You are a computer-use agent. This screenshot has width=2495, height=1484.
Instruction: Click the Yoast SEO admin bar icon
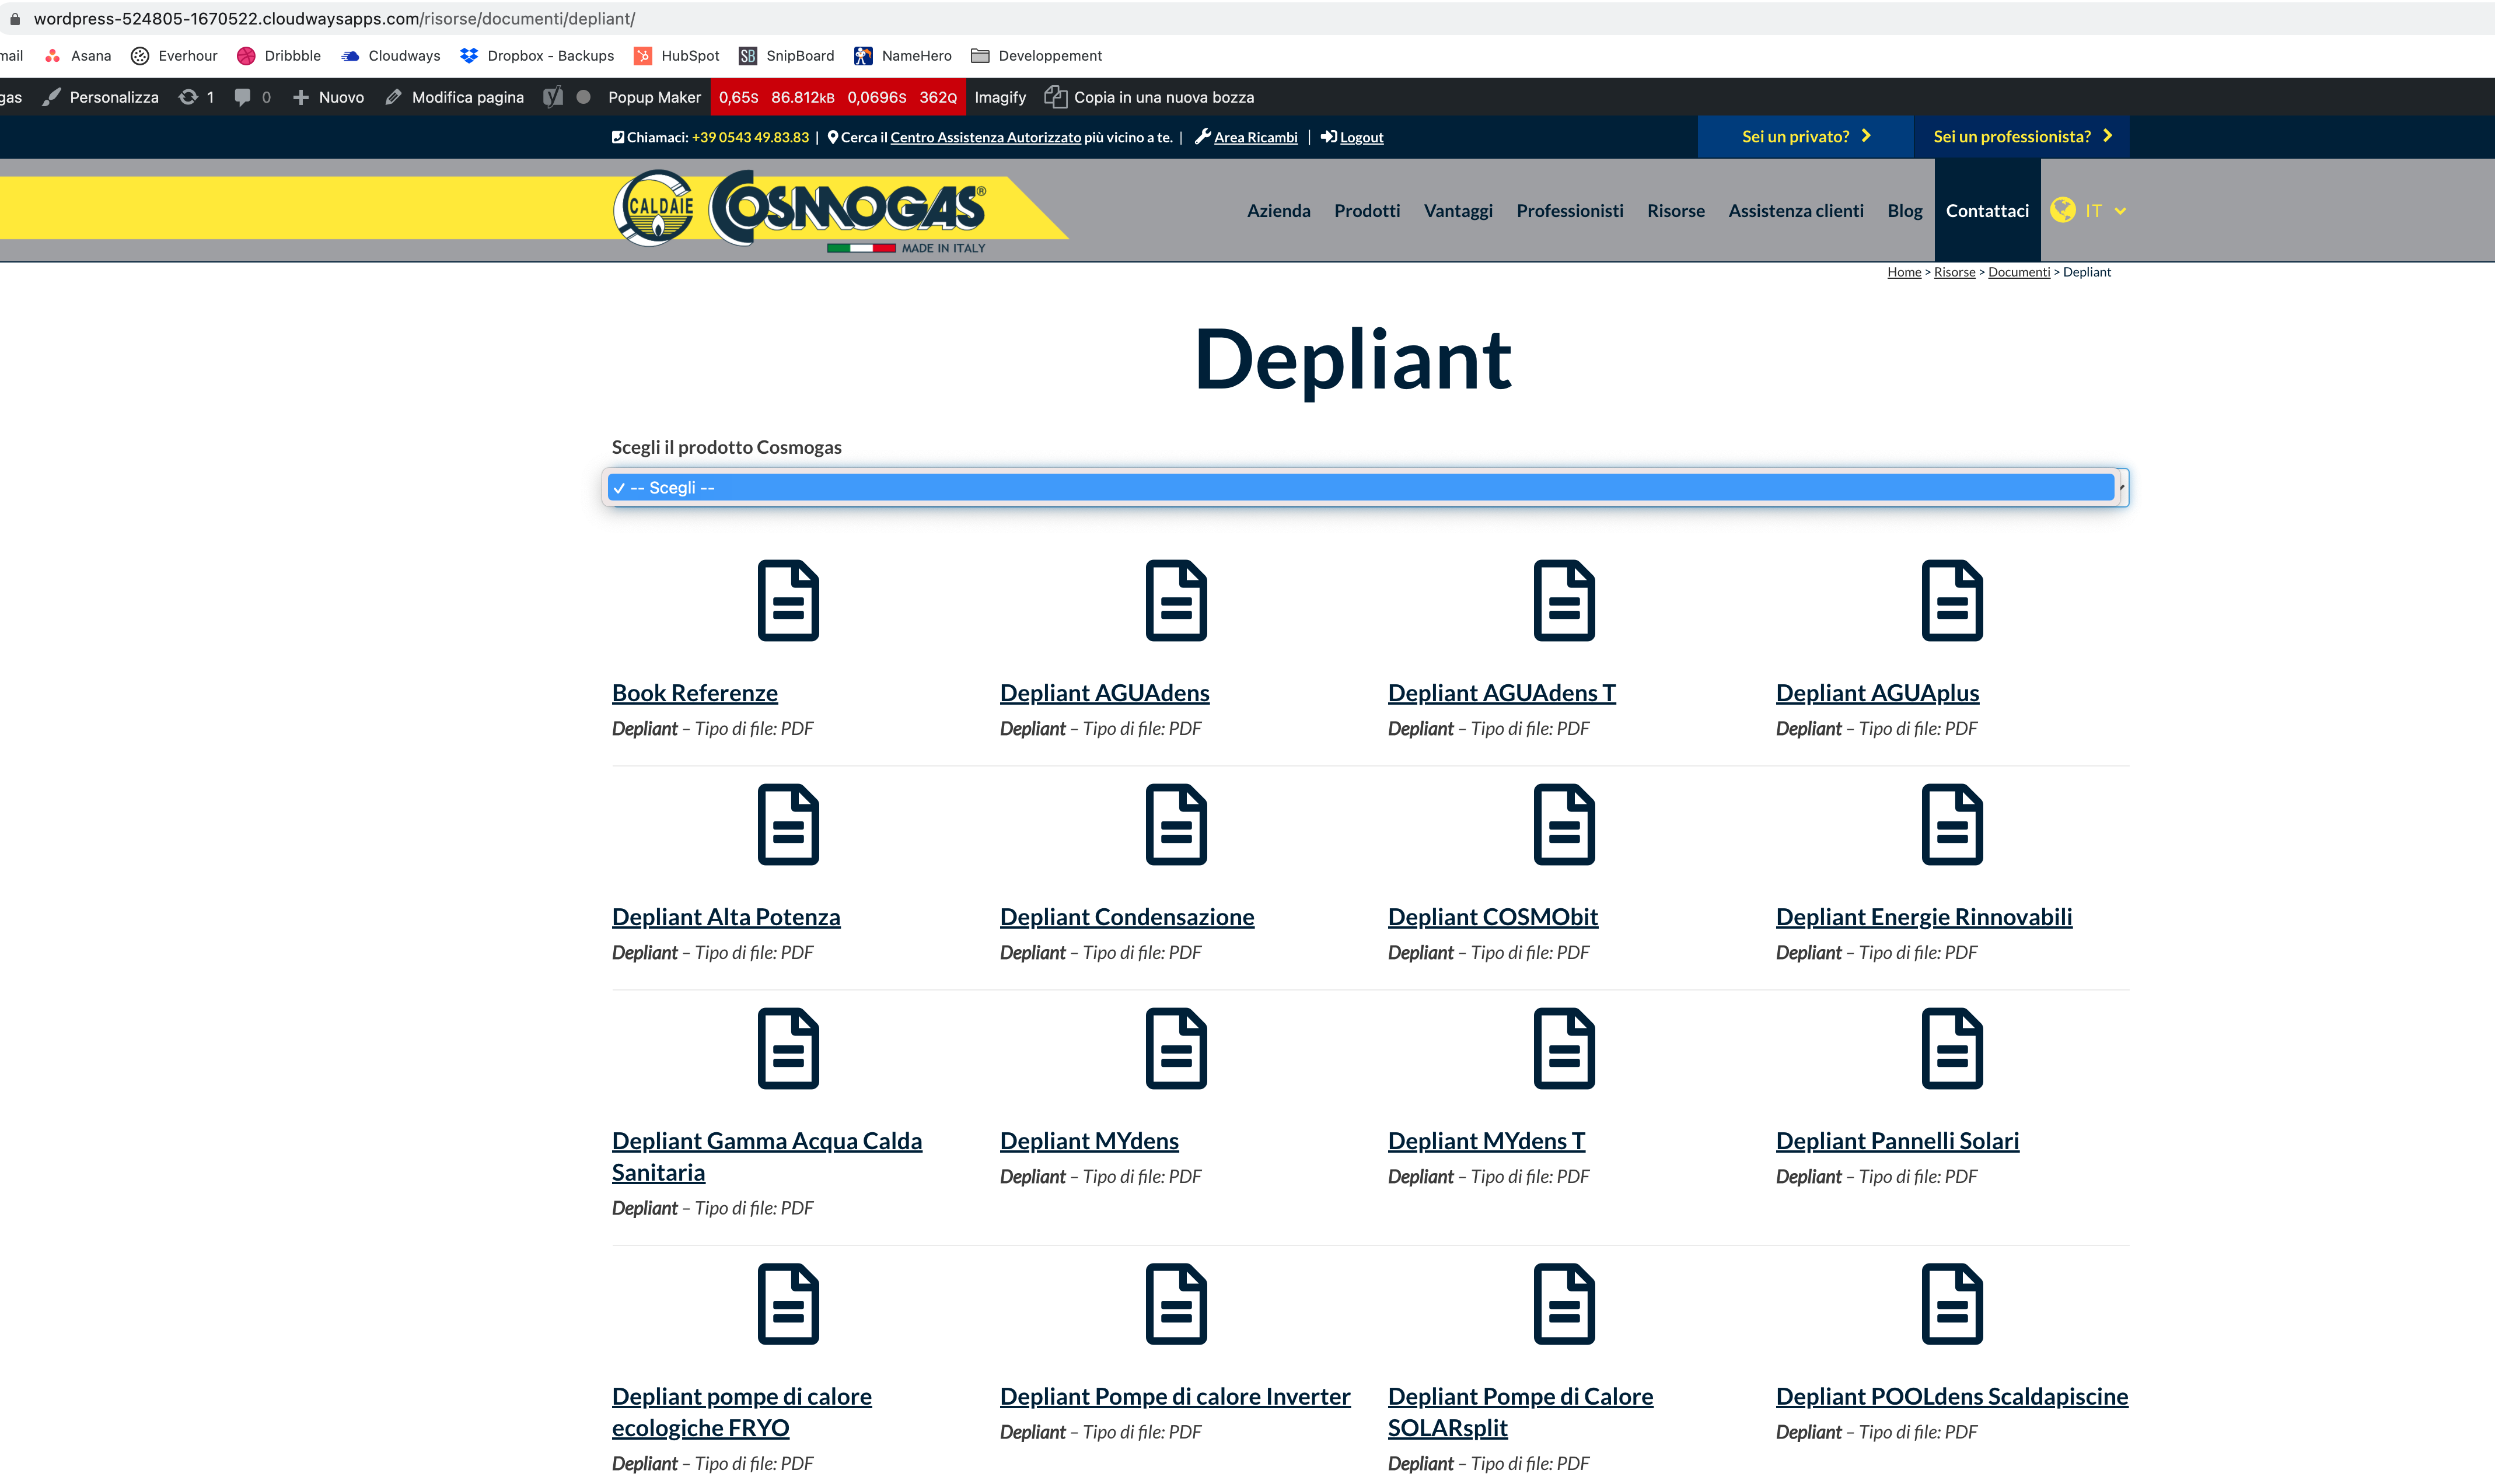(553, 97)
